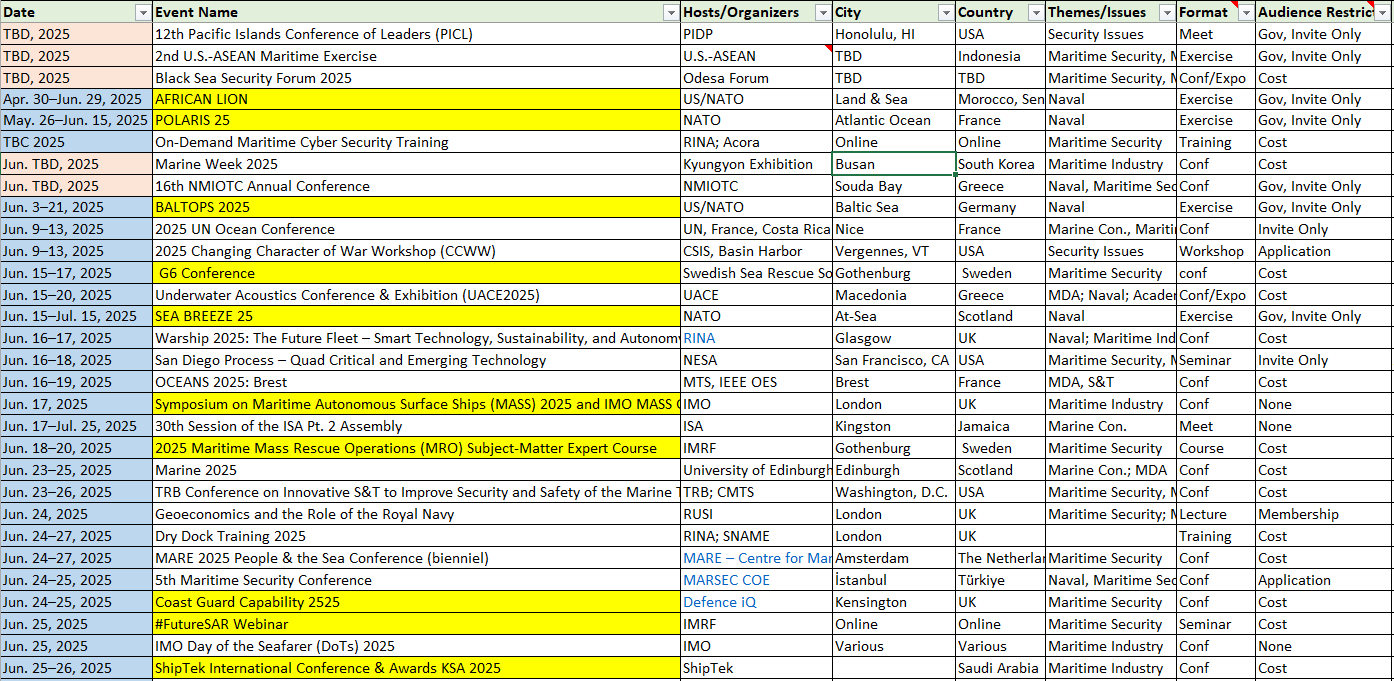Viewport: 1394px width, 681px height.
Task: Select the Souda Bay city cell
Action: pyautogui.click(x=895, y=186)
